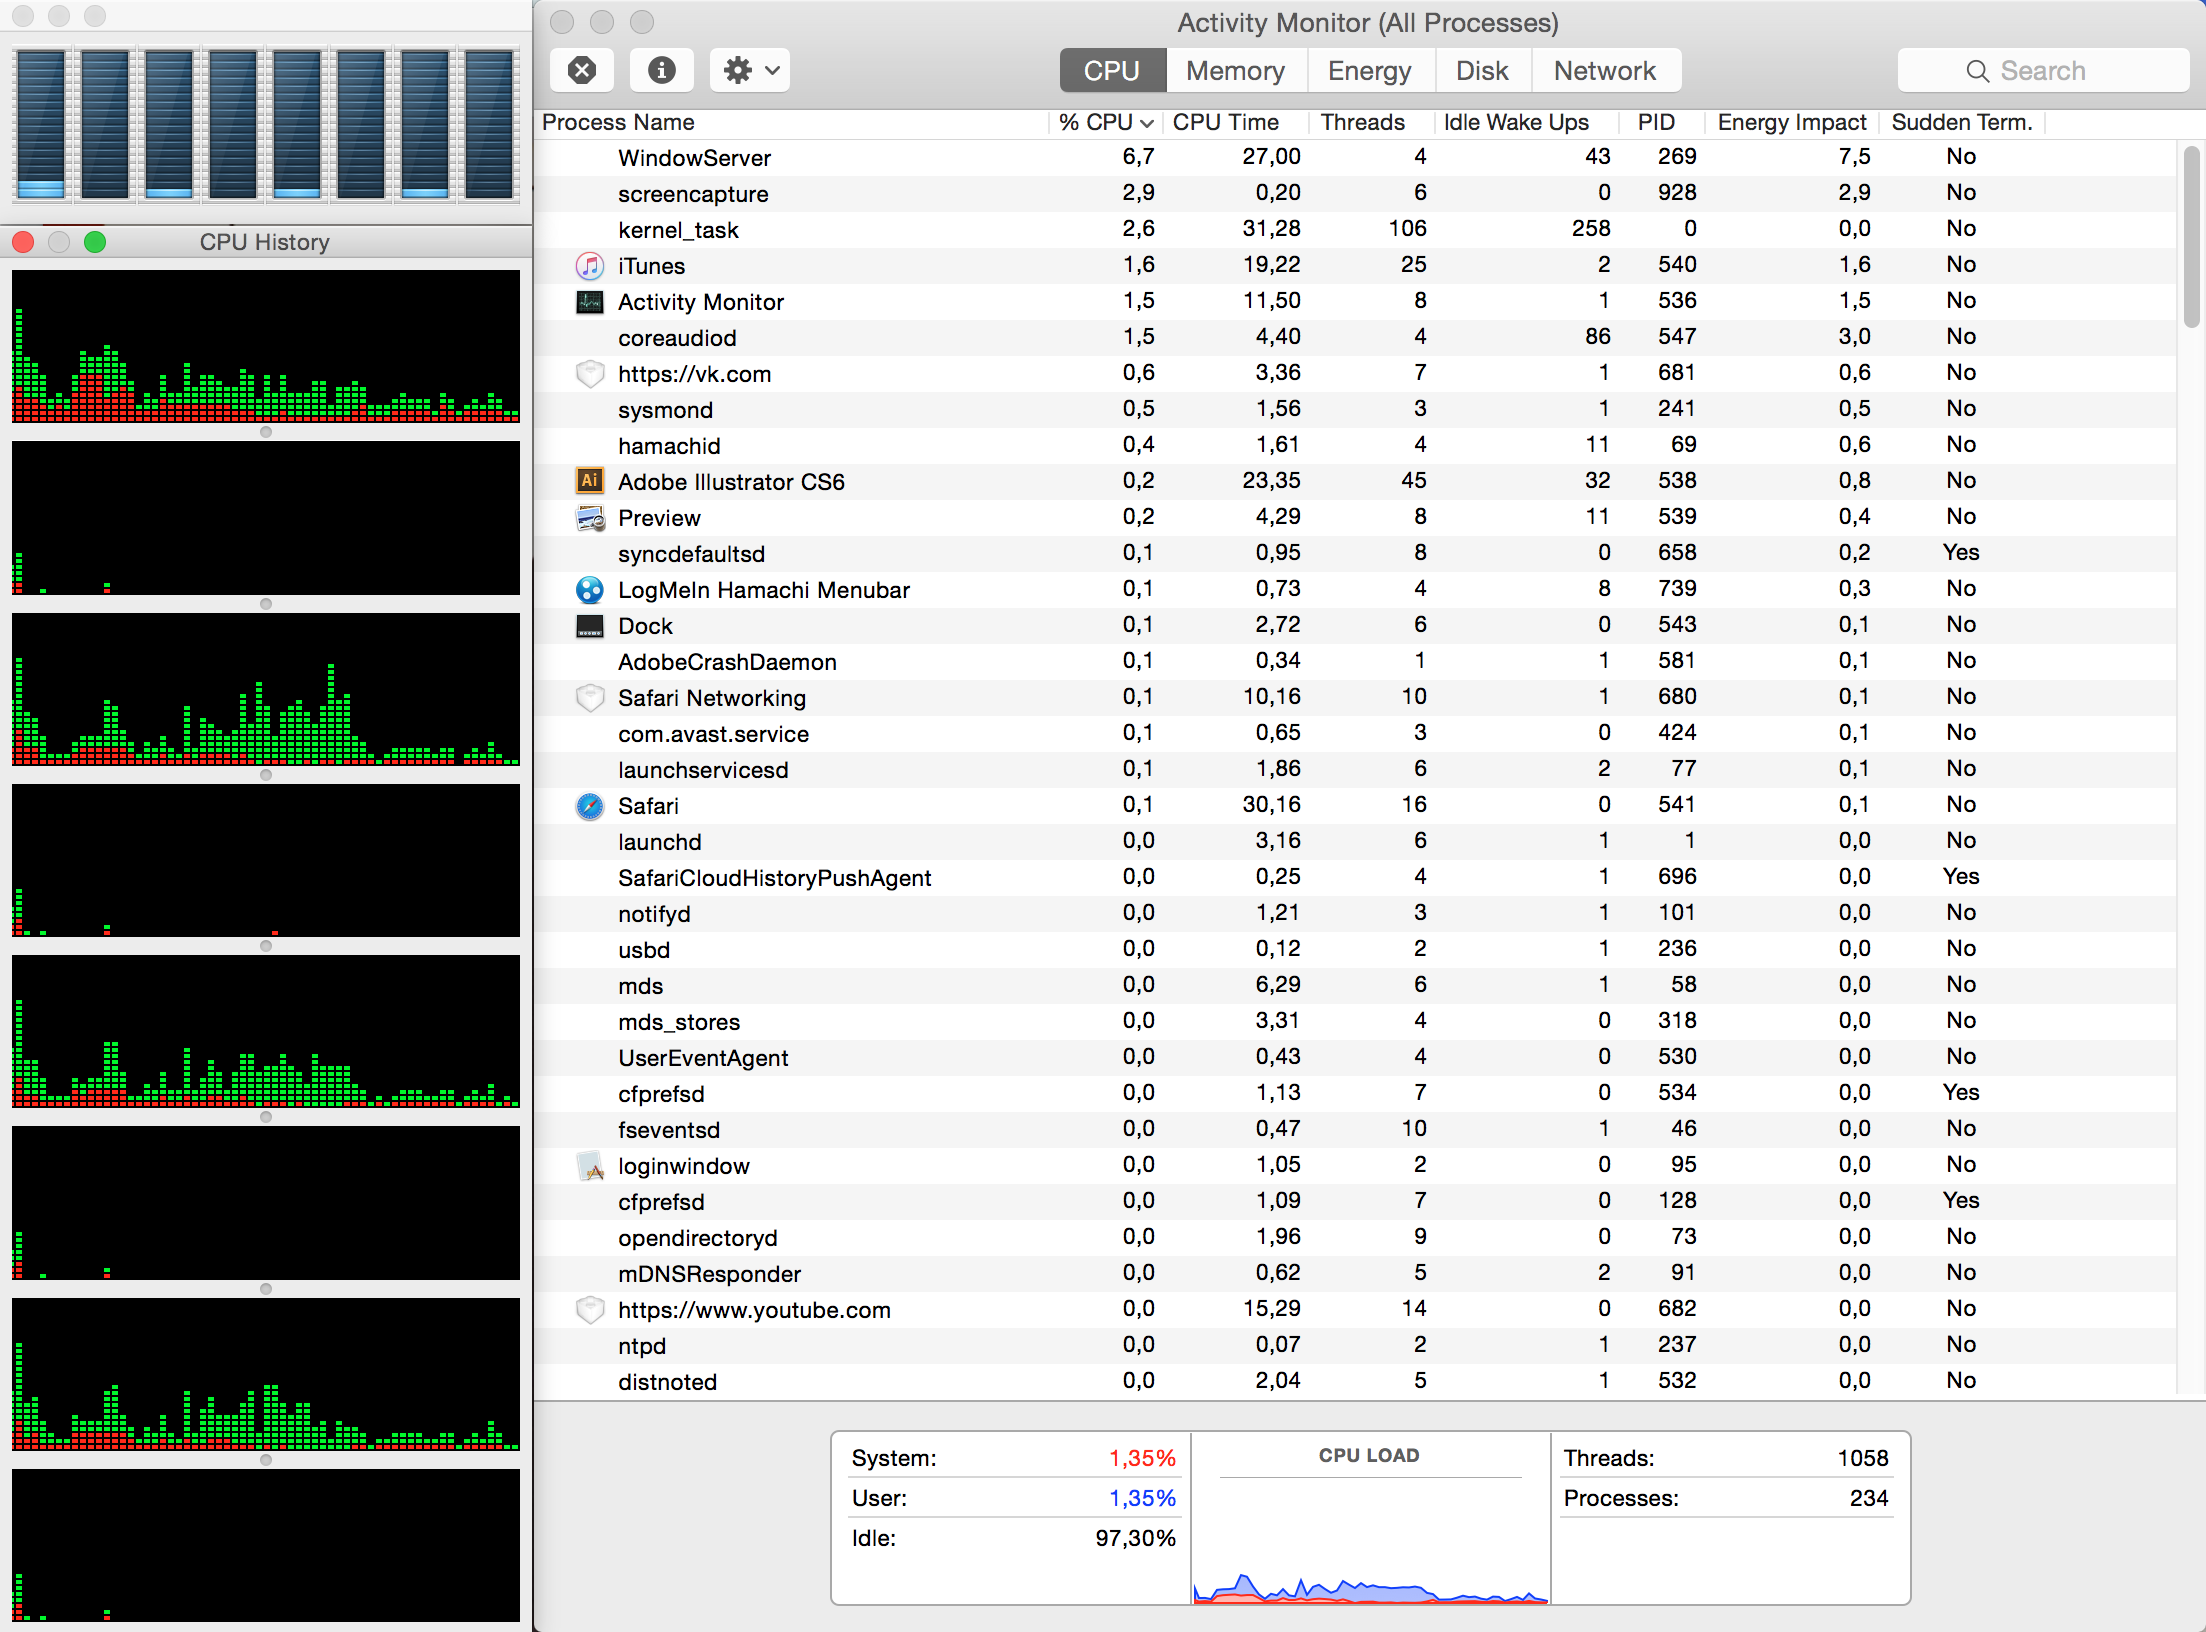Click the Processes count 234

point(1869,1498)
